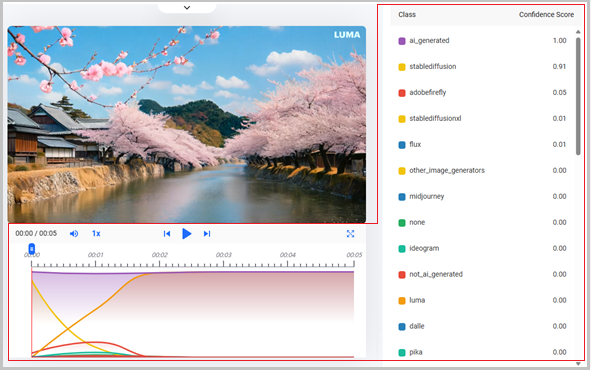
Task: Click the timeline playhead handle
Action: point(32,249)
